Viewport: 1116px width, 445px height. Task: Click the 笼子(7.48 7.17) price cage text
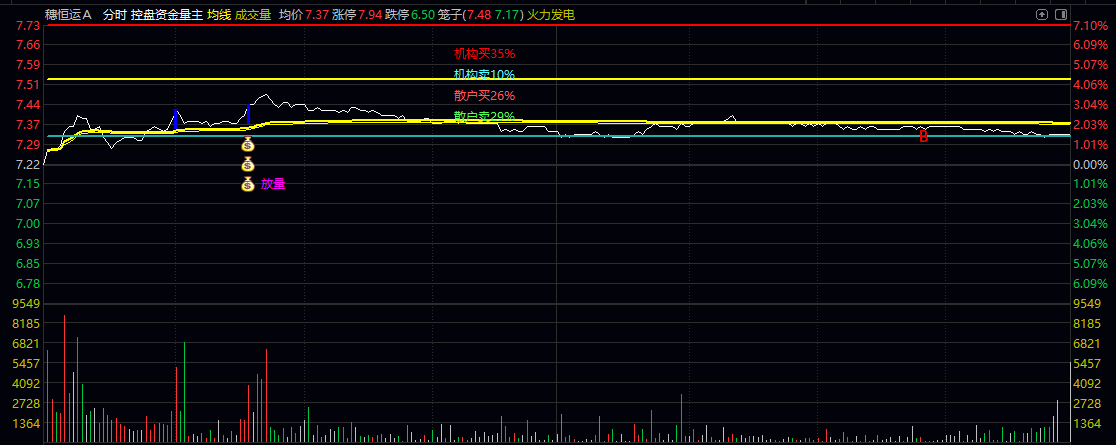tap(480, 14)
